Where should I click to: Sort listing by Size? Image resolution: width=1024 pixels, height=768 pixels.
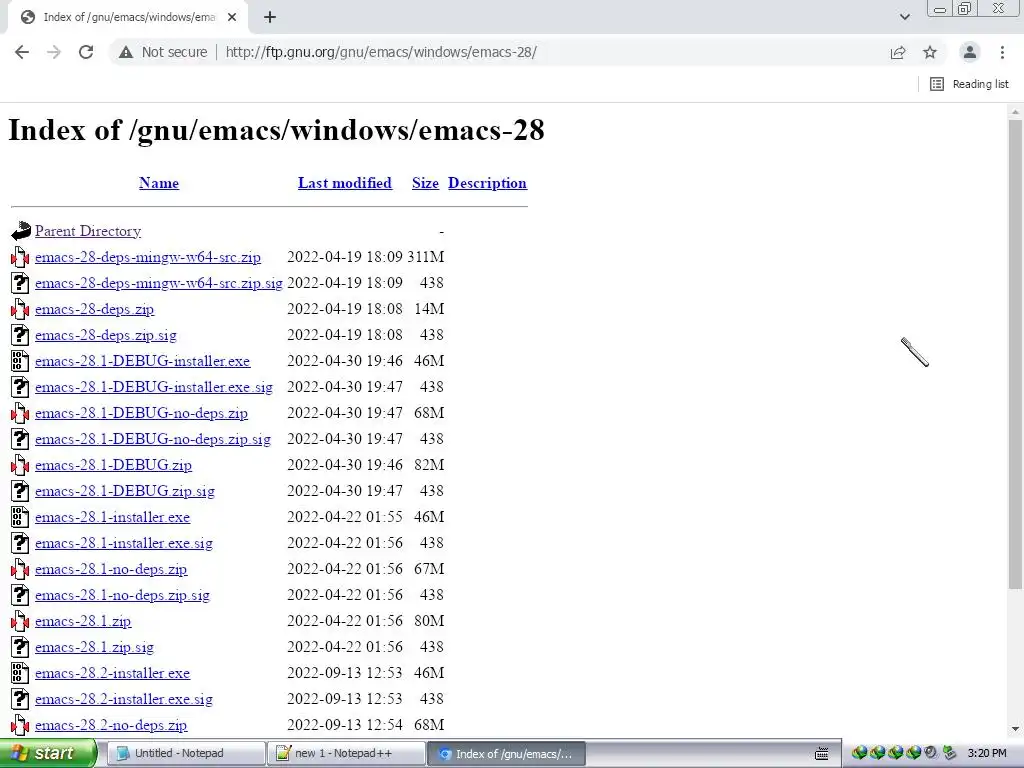coord(425,183)
